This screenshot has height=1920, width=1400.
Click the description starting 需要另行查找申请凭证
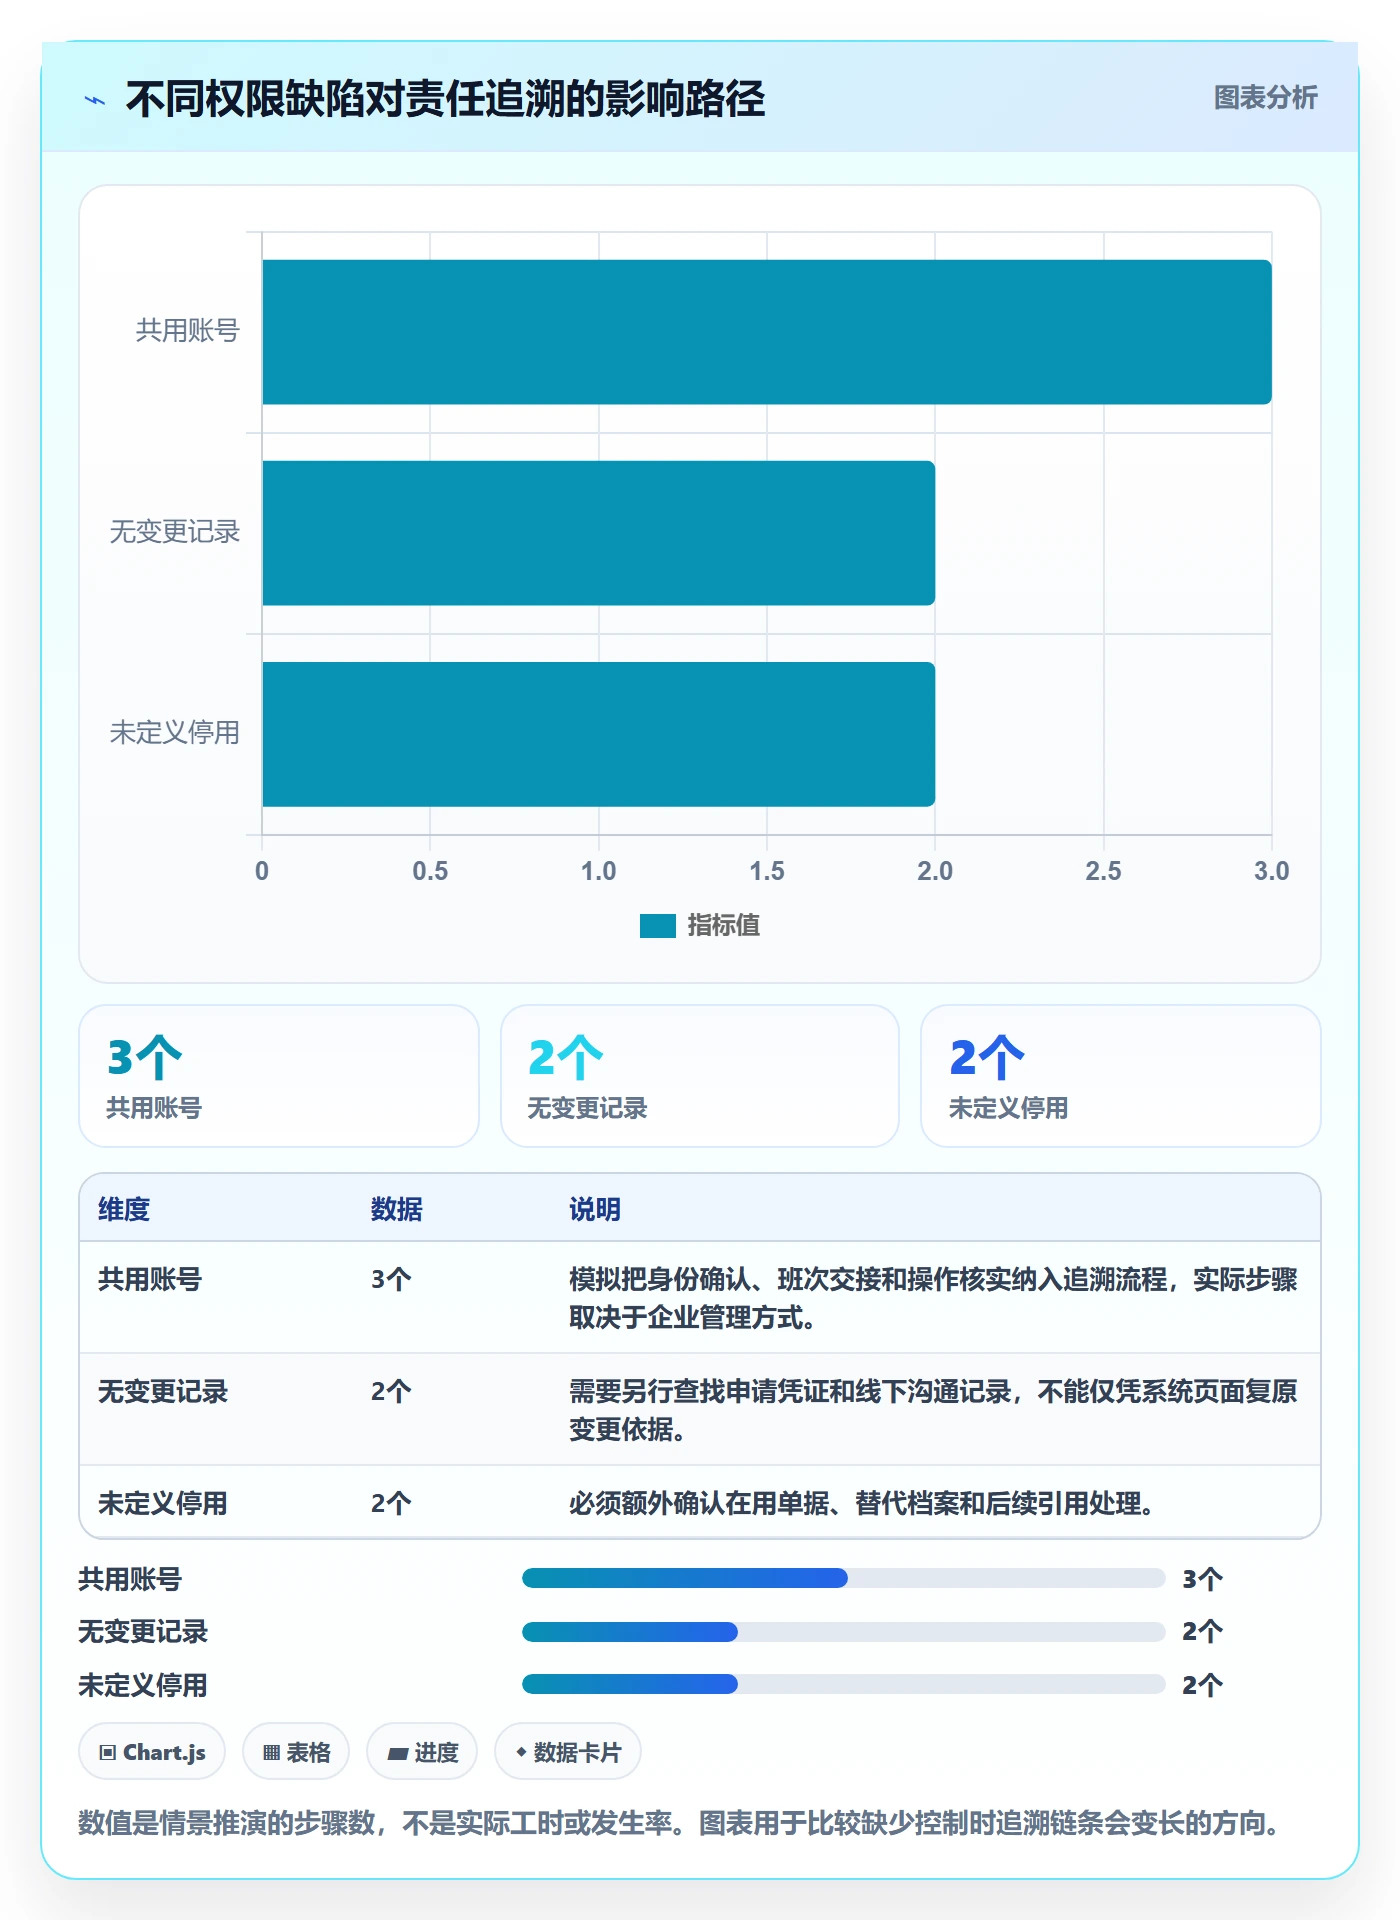(933, 1410)
